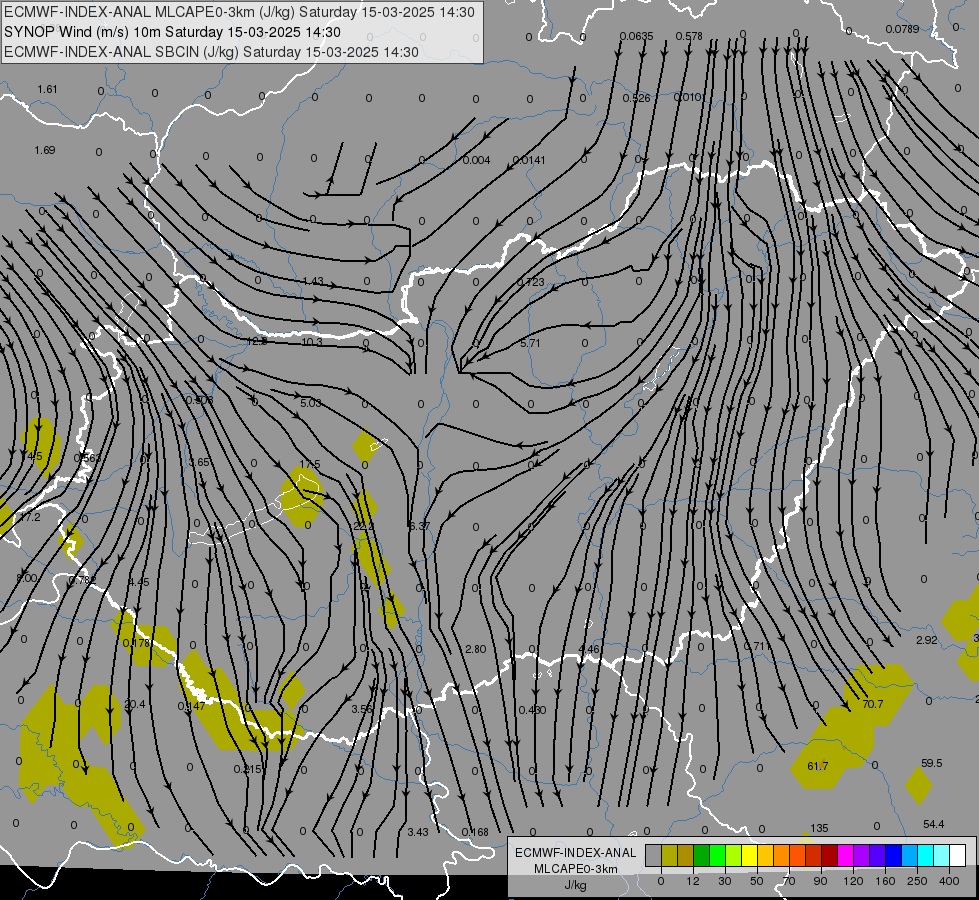Image resolution: width=979 pixels, height=900 pixels.
Task: Click the map value 0.004
Action: click(476, 160)
